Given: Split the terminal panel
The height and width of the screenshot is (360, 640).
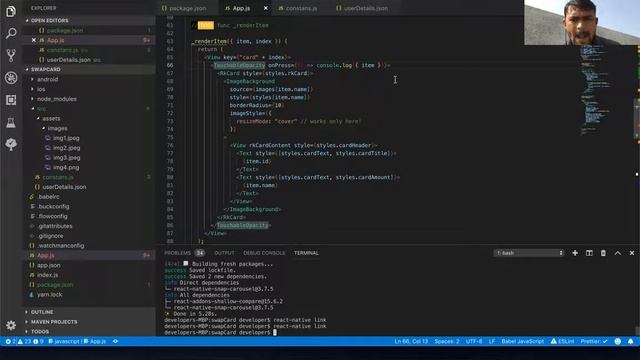Looking at the screenshot, I should (589, 253).
